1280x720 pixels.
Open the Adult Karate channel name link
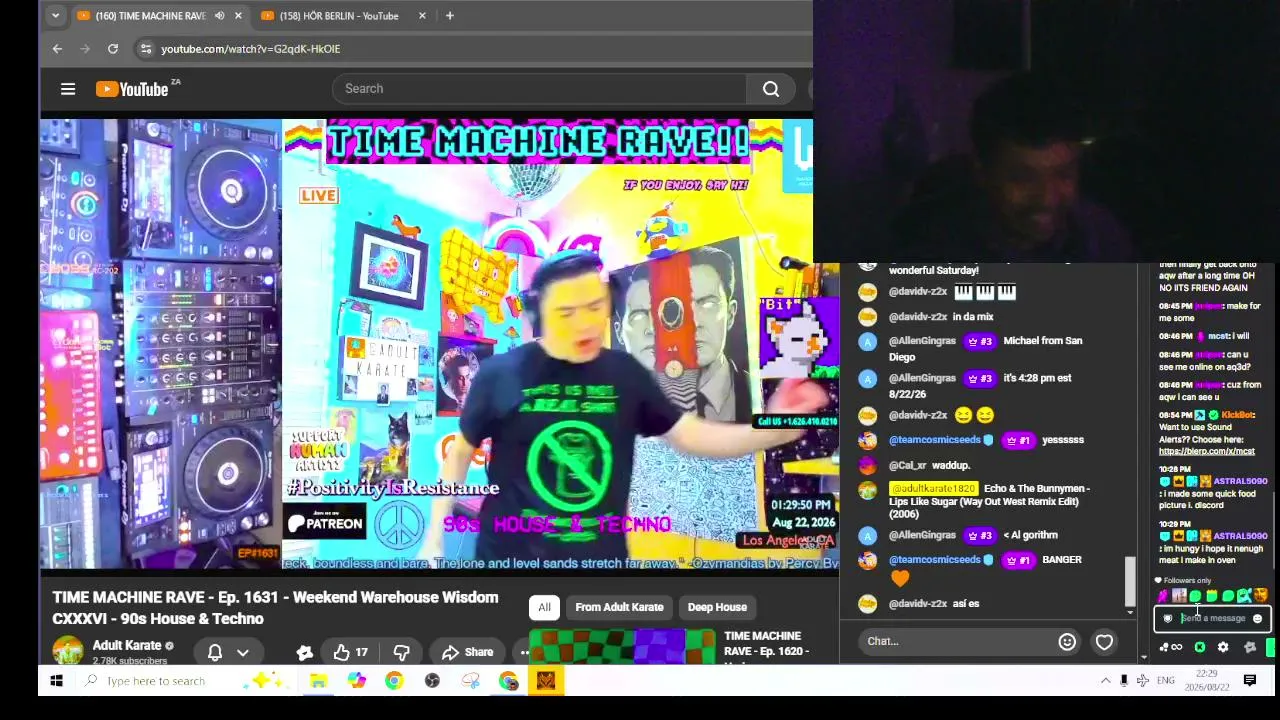[x=127, y=645]
